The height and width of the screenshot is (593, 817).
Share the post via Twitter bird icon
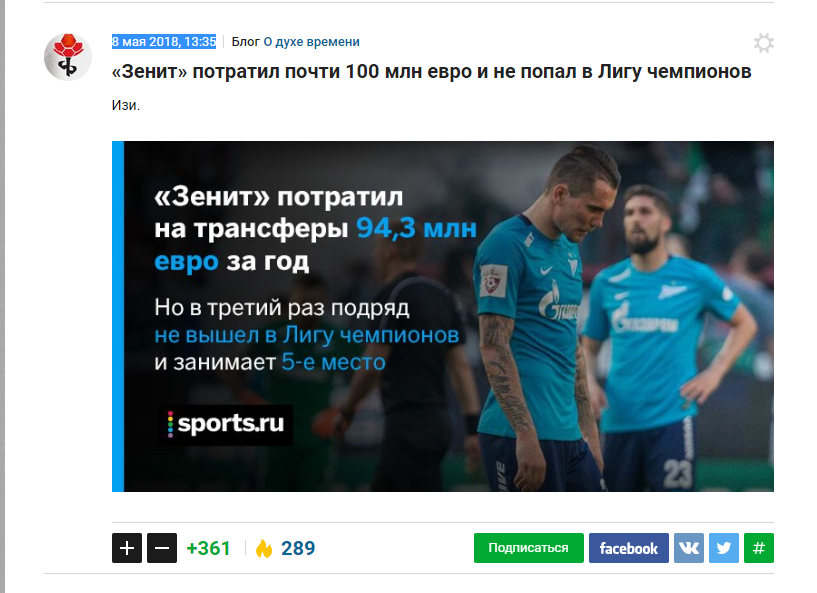coord(724,548)
